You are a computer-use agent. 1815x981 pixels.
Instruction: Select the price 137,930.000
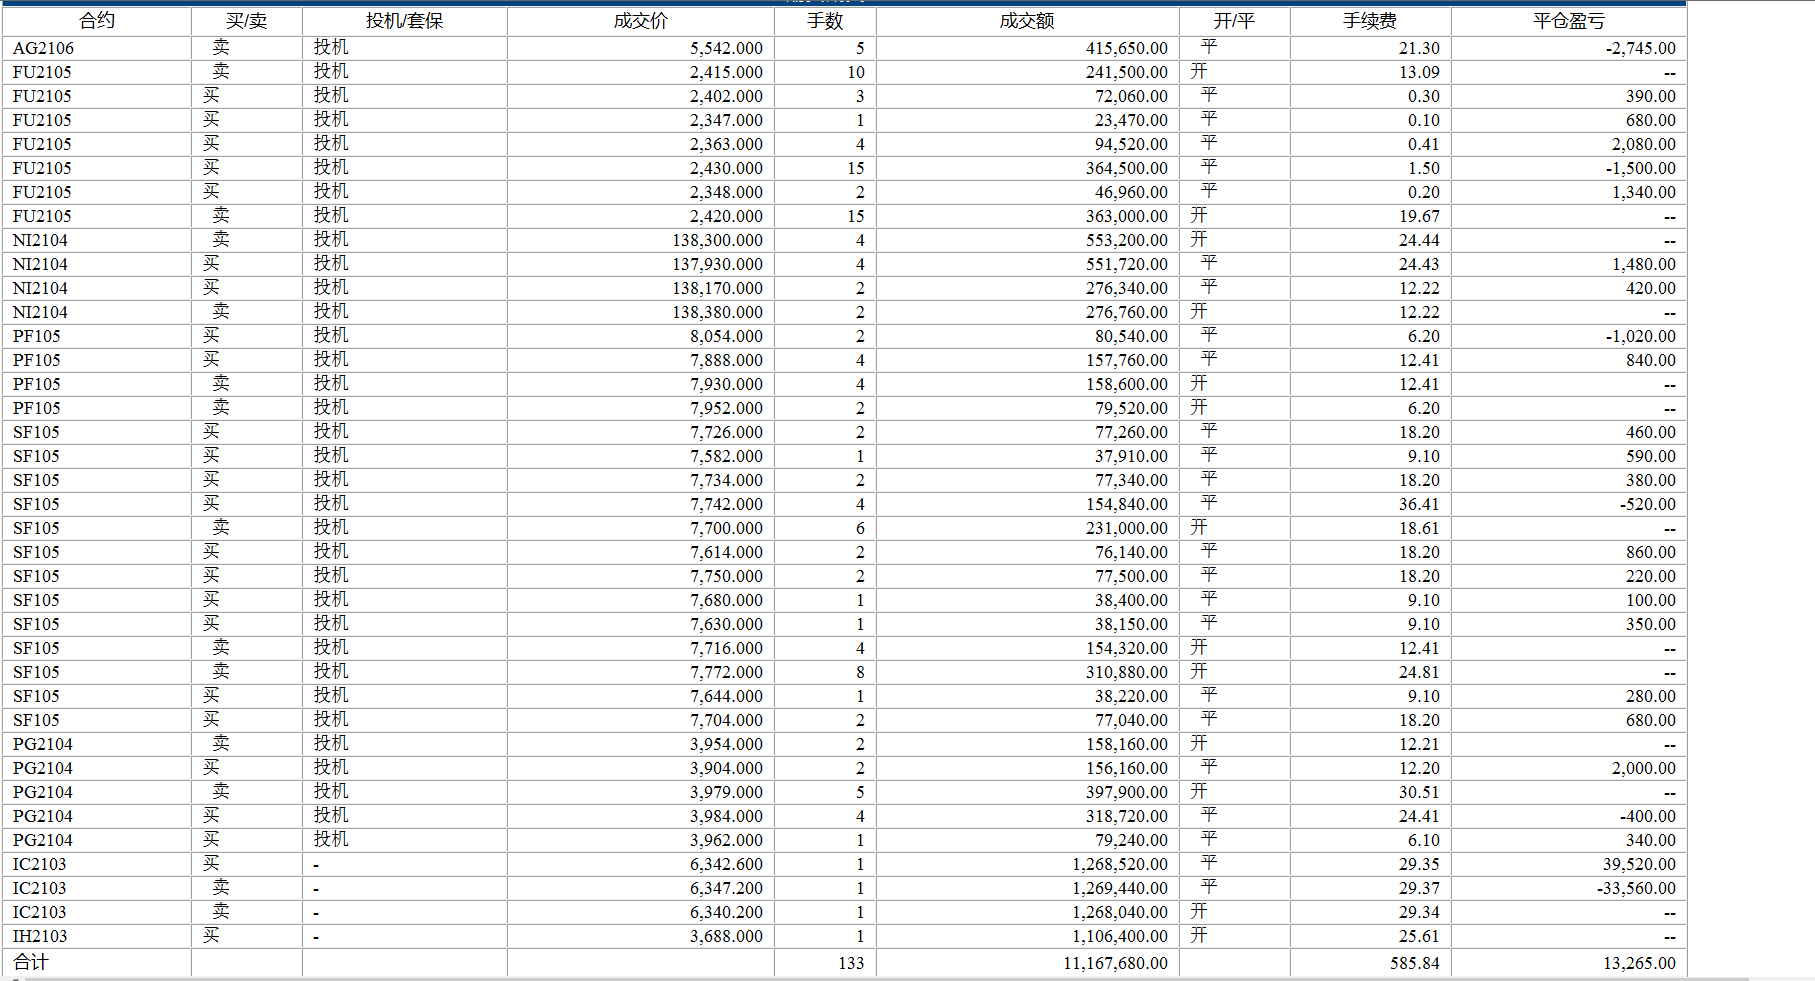point(717,264)
